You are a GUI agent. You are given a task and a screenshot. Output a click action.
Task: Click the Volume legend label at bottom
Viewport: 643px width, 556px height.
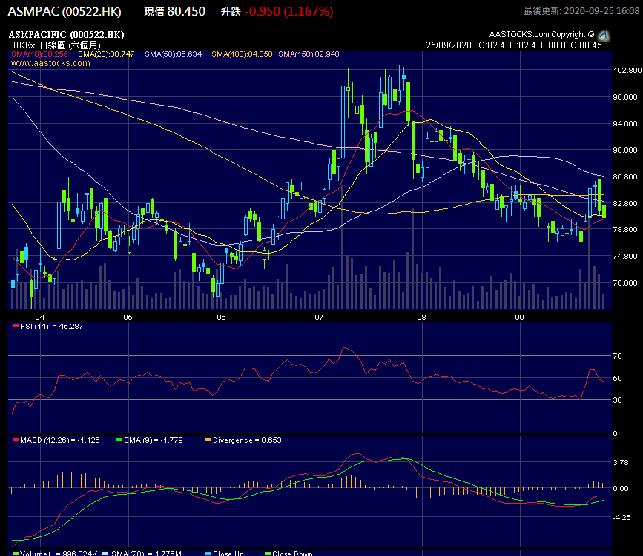click(58, 553)
